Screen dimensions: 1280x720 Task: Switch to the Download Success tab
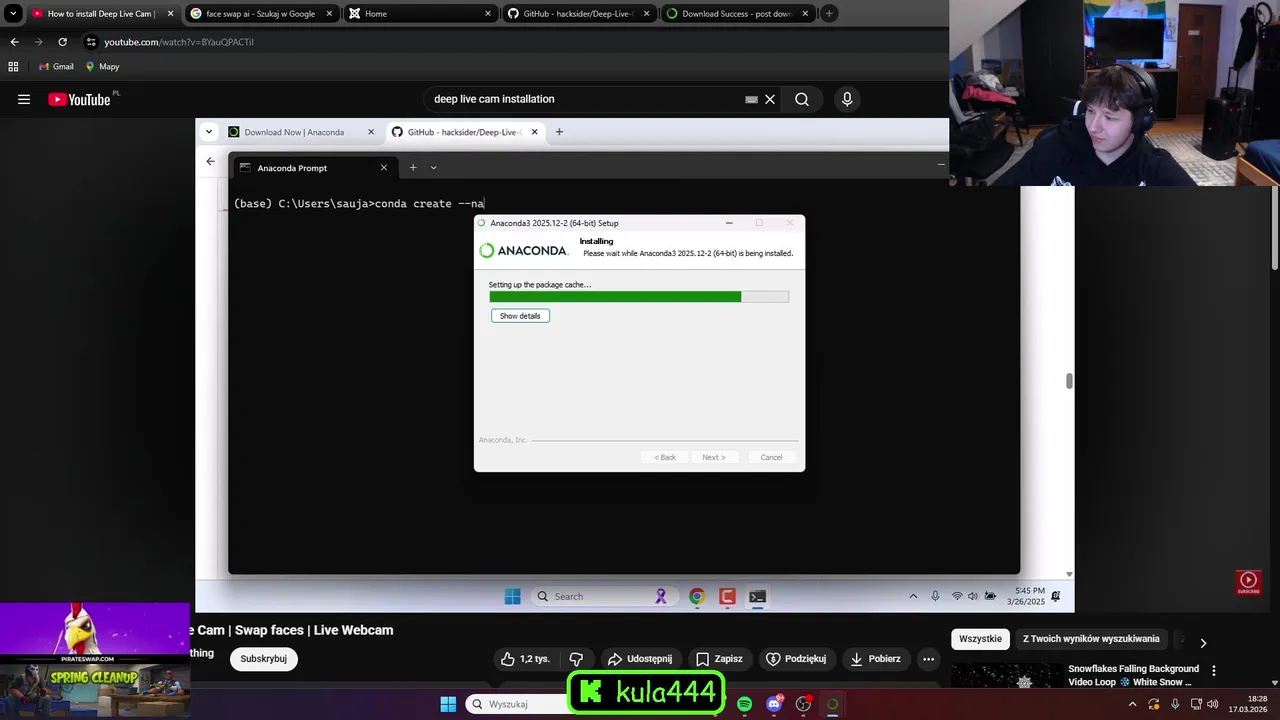(738, 14)
